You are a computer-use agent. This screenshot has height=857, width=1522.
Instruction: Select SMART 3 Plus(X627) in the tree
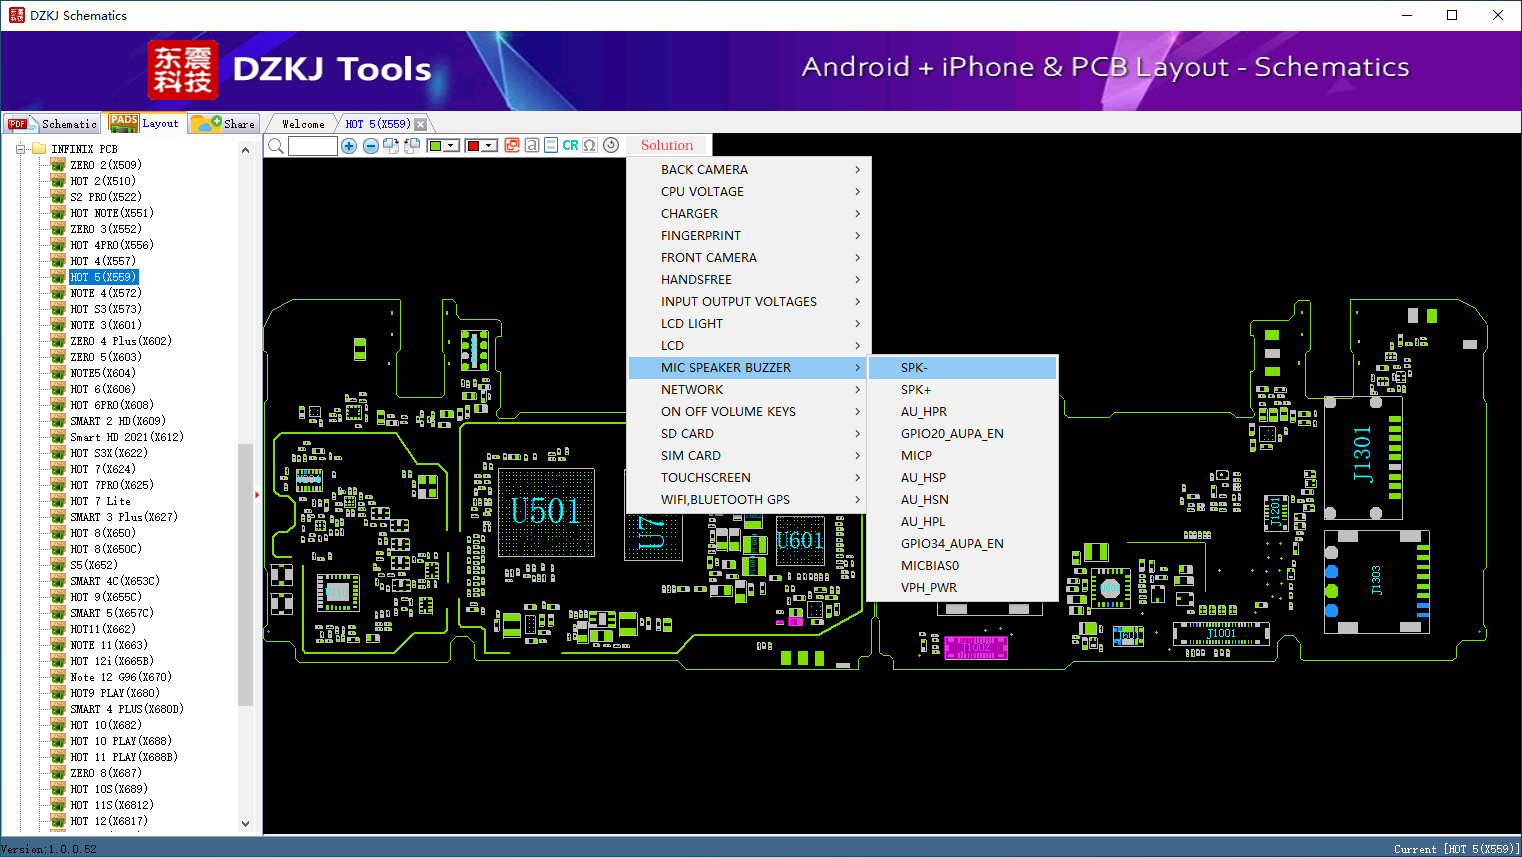point(124,517)
